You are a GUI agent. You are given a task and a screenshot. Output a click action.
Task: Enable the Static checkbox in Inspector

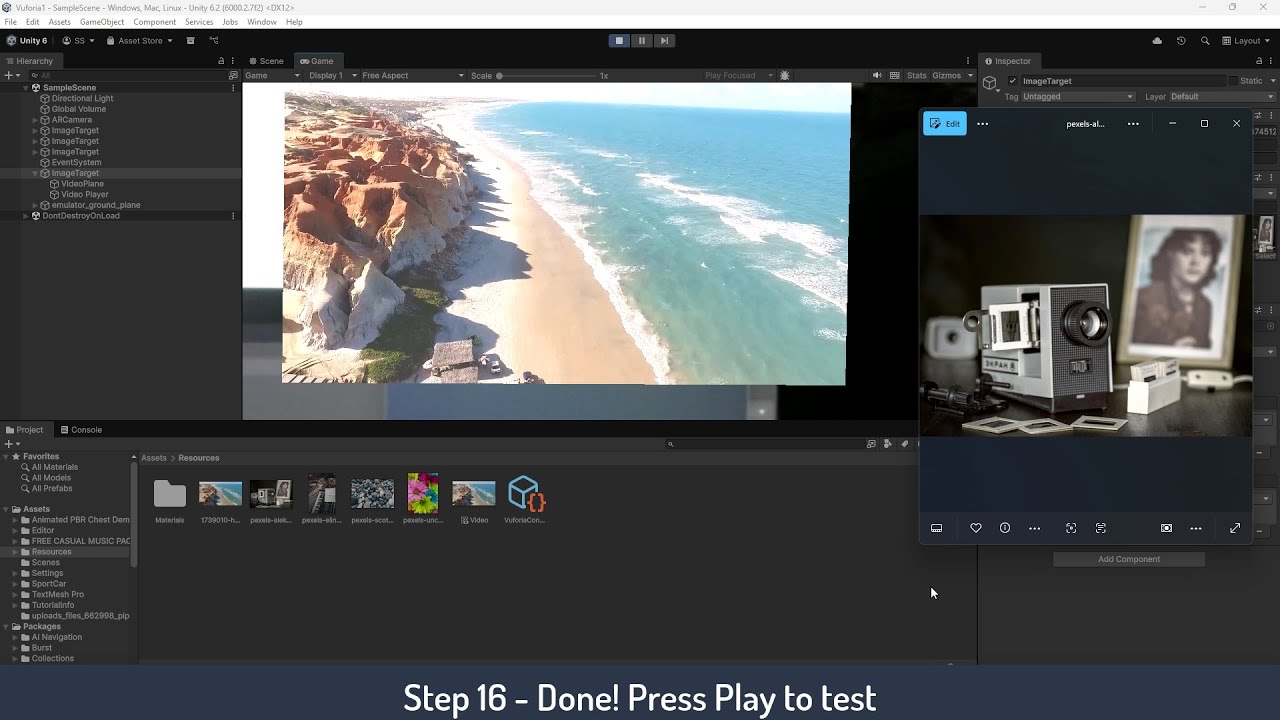[x=1233, y=81]
